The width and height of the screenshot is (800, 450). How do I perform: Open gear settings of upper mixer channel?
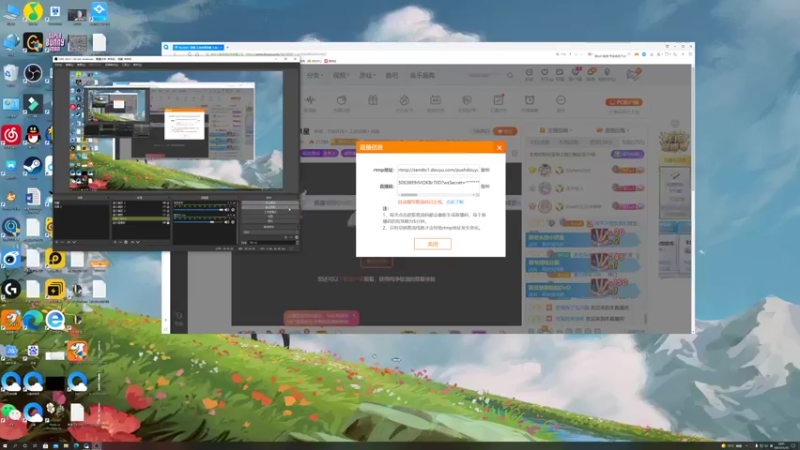(x=233, y=210)
